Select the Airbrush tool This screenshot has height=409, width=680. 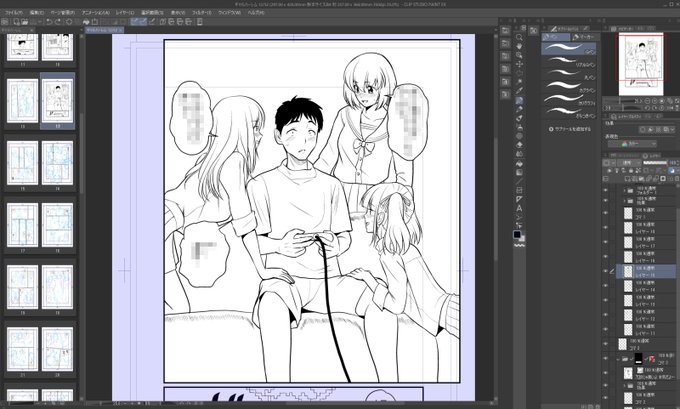519,127
